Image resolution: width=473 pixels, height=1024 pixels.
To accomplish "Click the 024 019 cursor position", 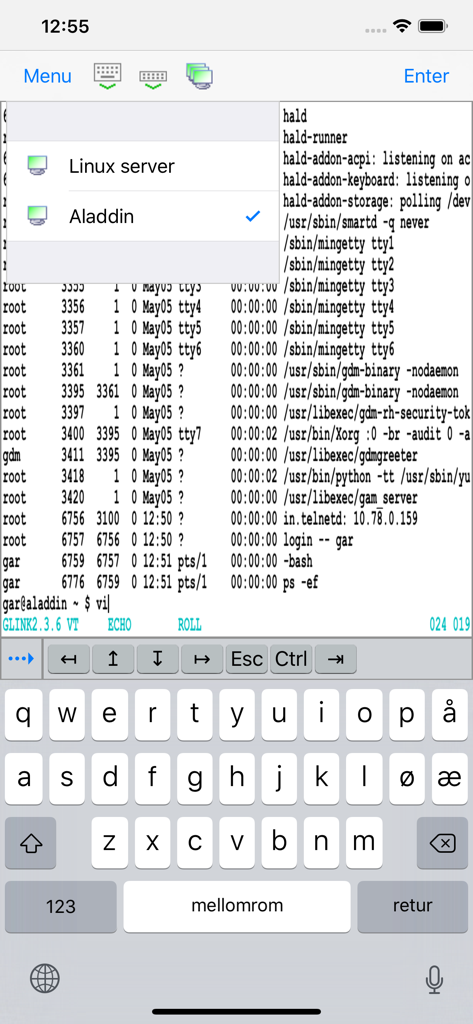I will click(449, 625).
